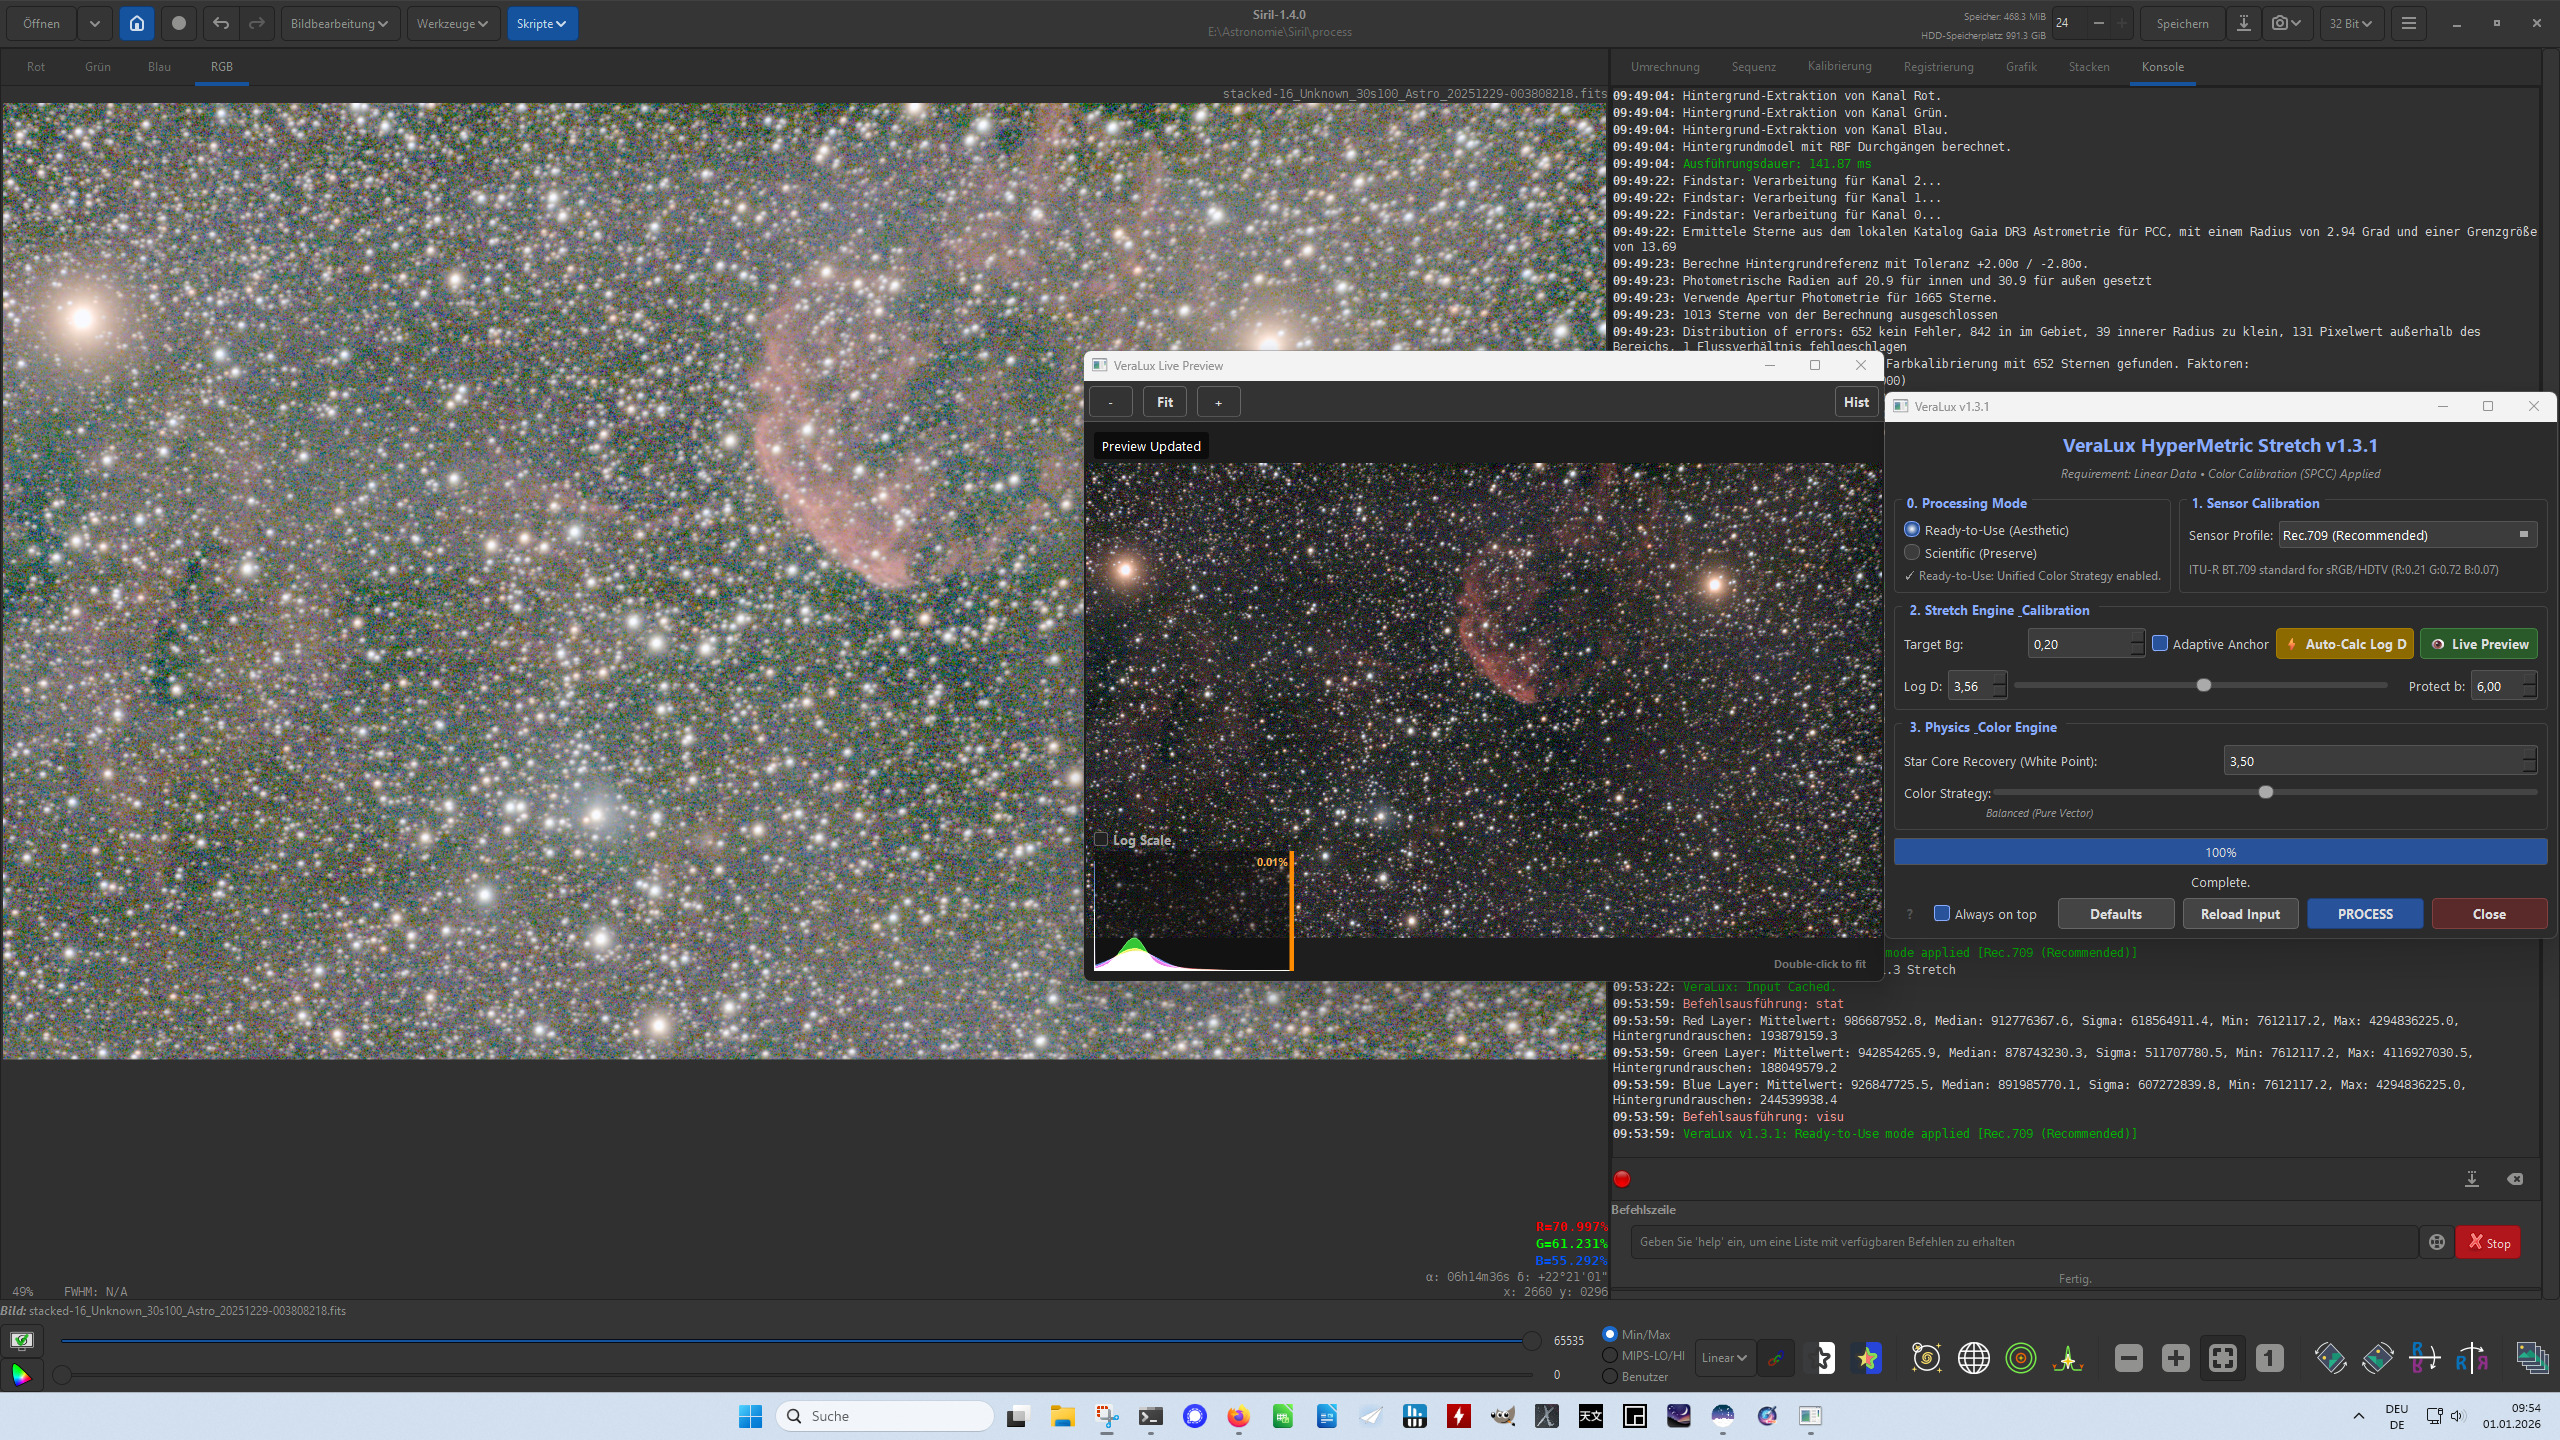Open the Linear display mode dropdown
This screenshot has height=1440, width=2560.
(x=1724, y=1358)
